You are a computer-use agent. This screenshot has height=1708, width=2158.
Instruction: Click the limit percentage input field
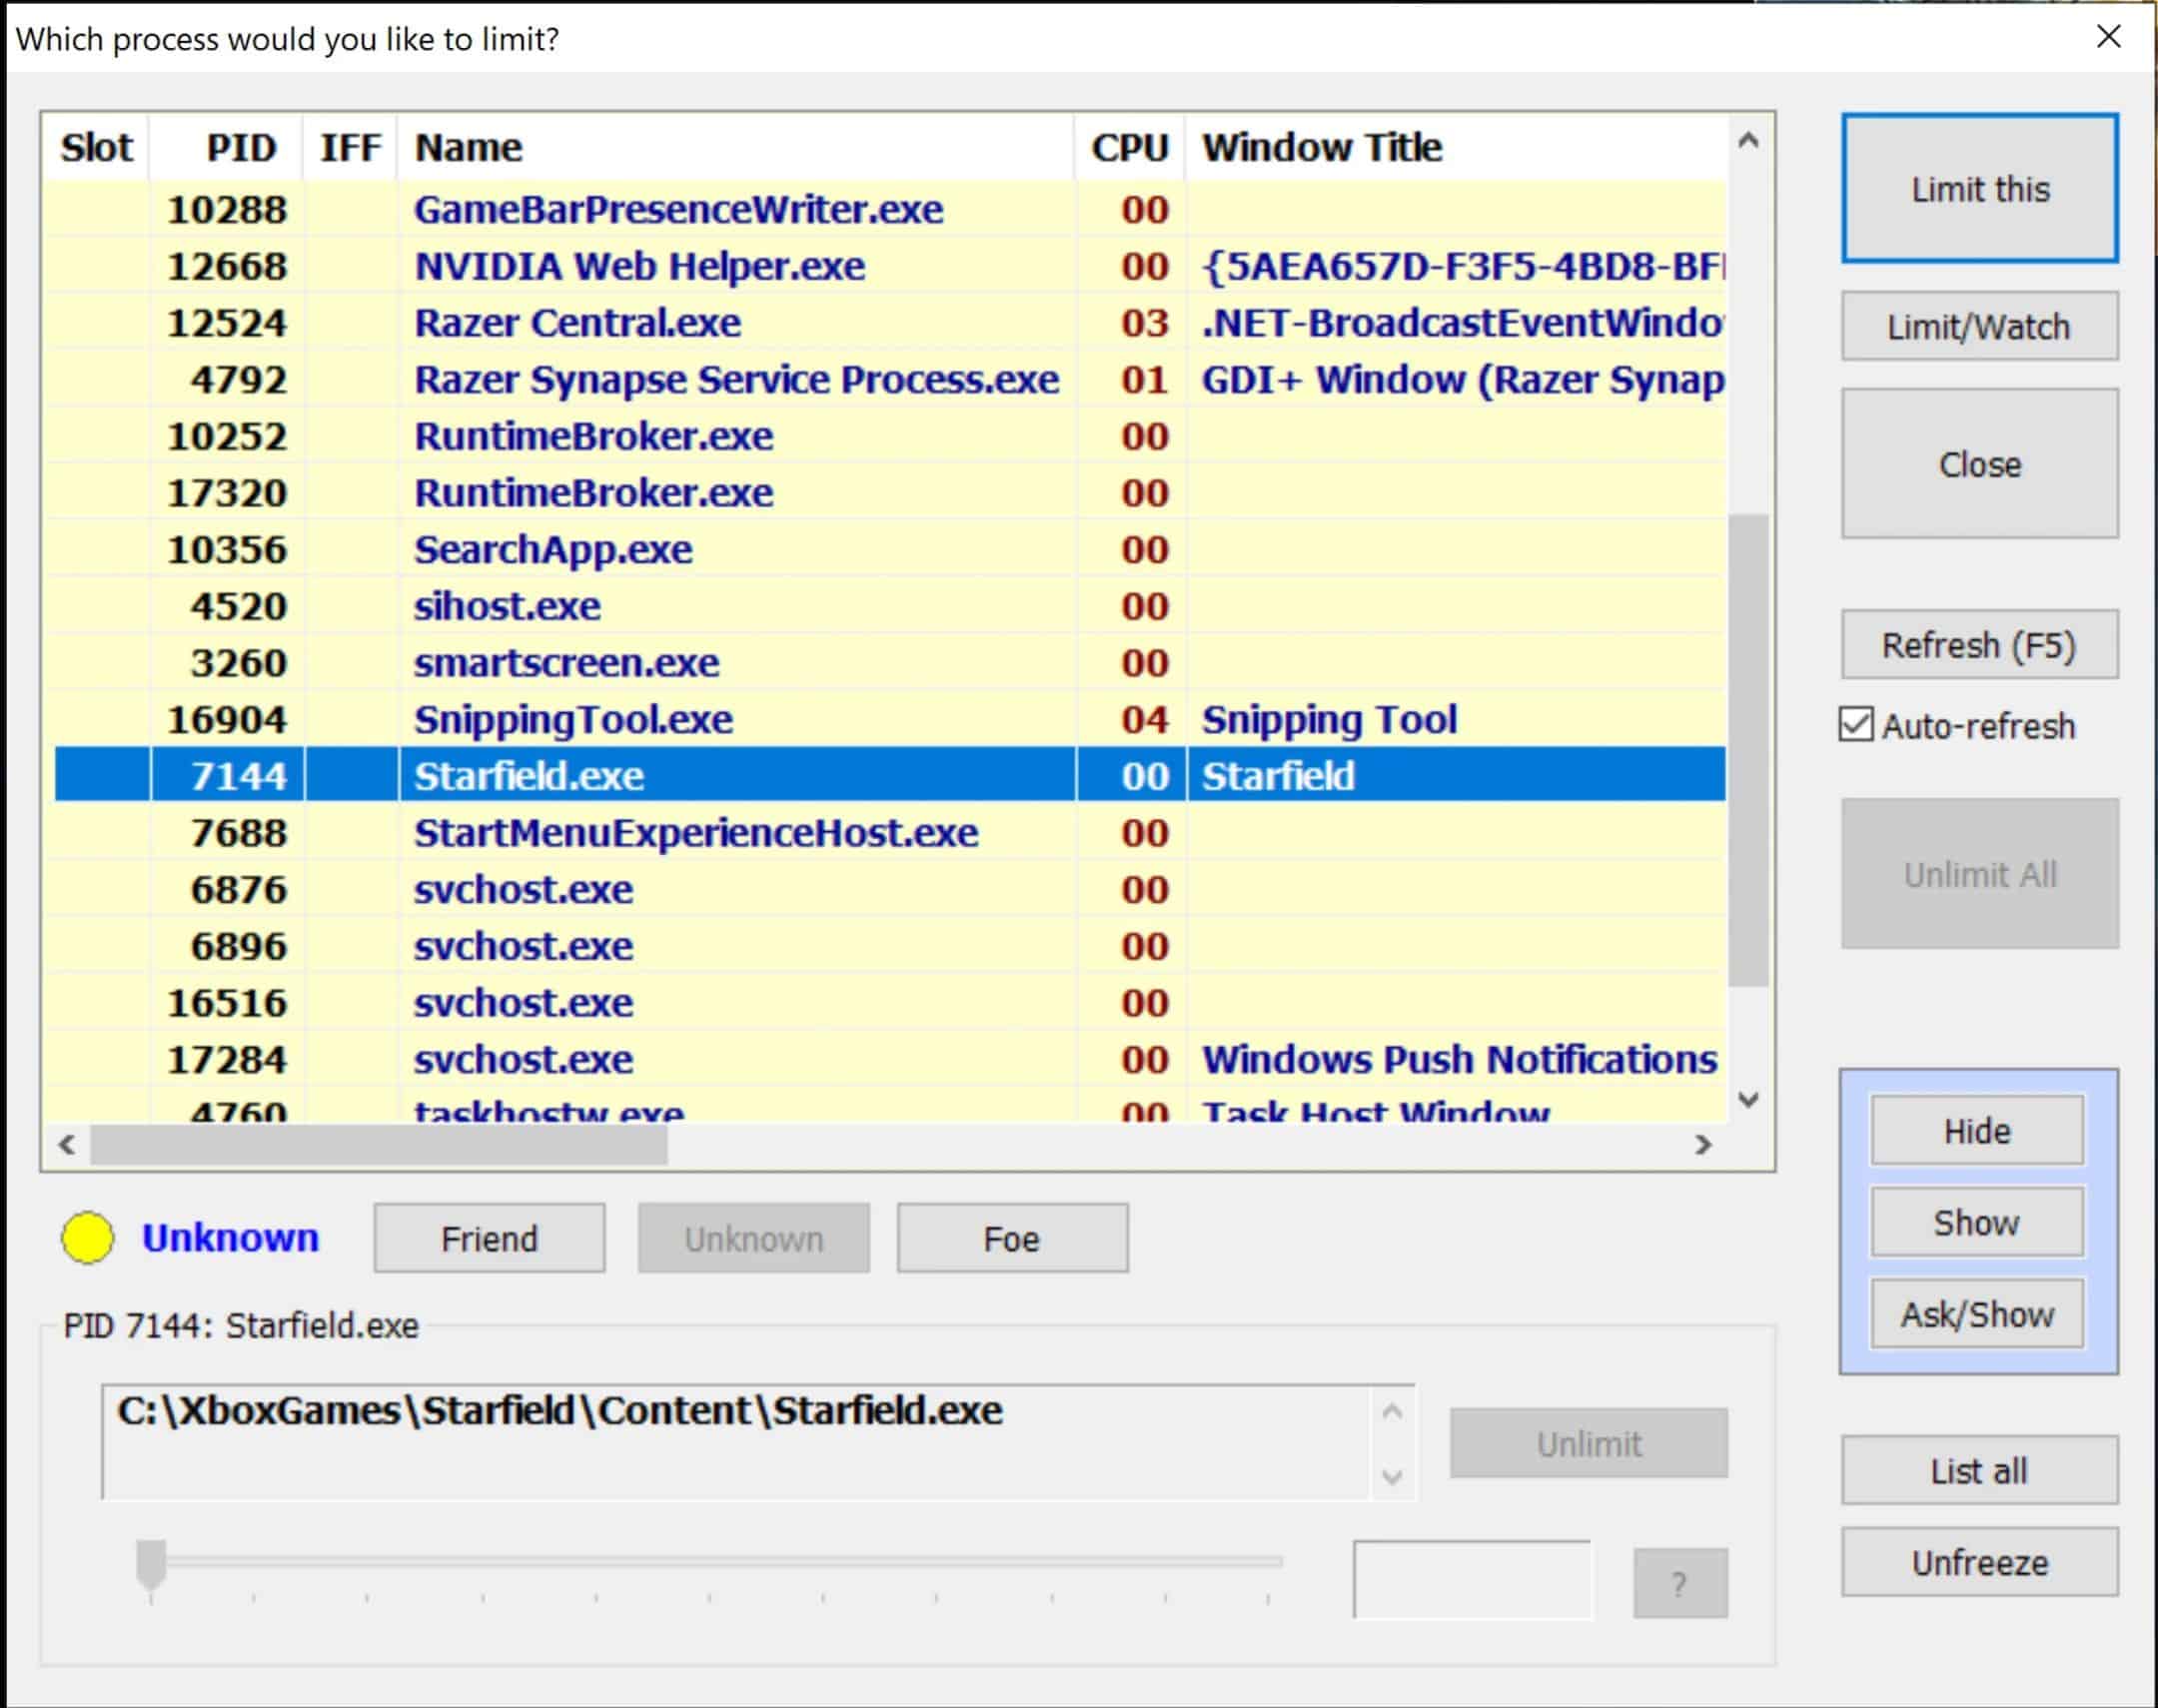point(1471,1580)
